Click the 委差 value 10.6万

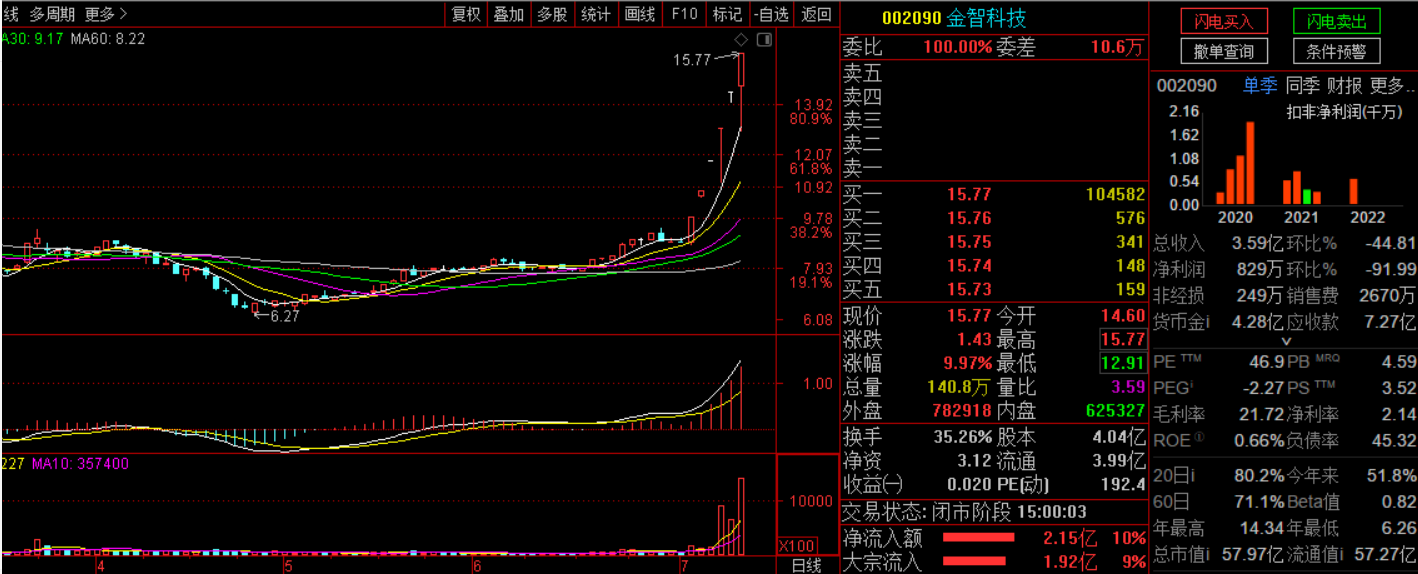click(x=1118, y=47)
